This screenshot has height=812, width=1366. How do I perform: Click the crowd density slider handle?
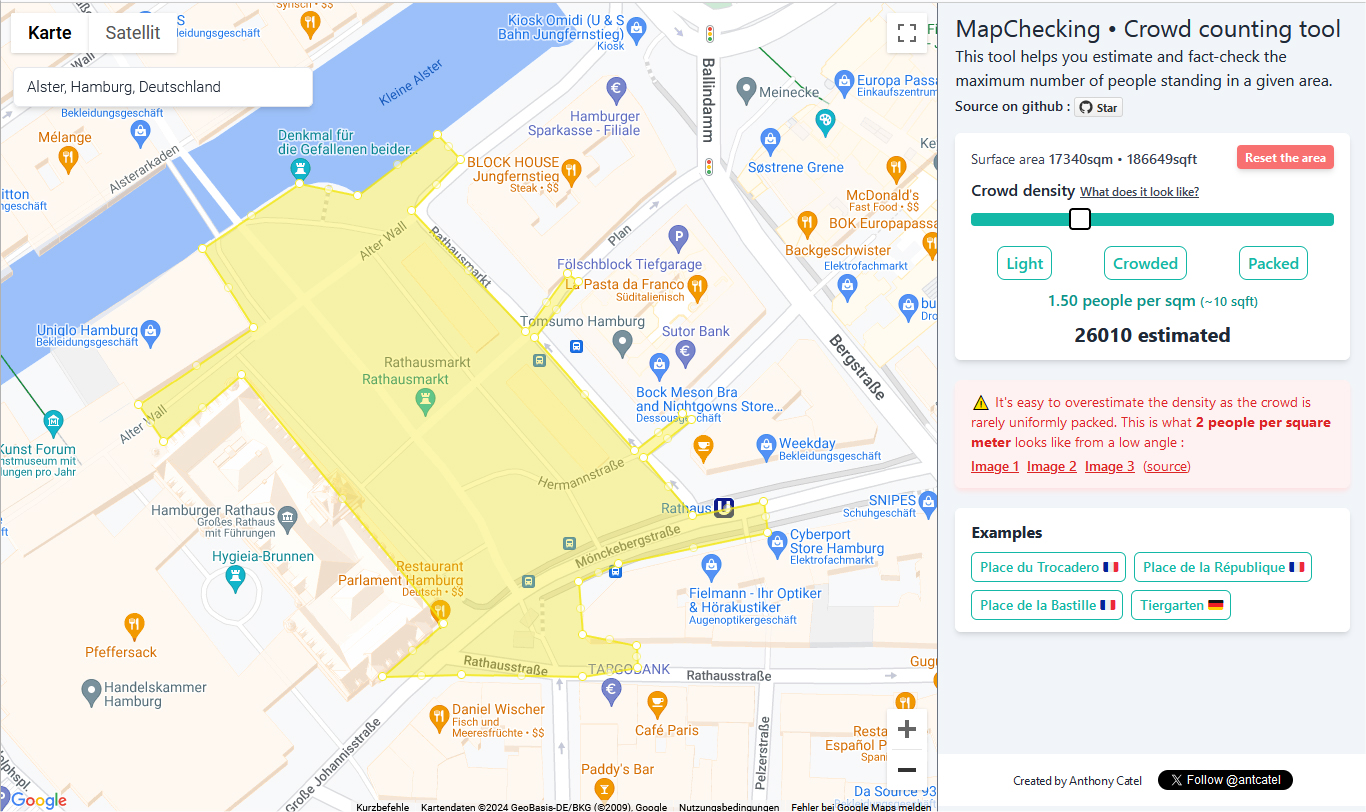(x=1080, y=219)
